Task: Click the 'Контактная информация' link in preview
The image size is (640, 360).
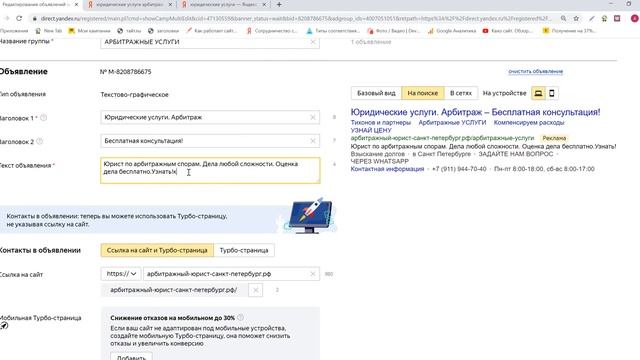Action: tap(387, 169)
